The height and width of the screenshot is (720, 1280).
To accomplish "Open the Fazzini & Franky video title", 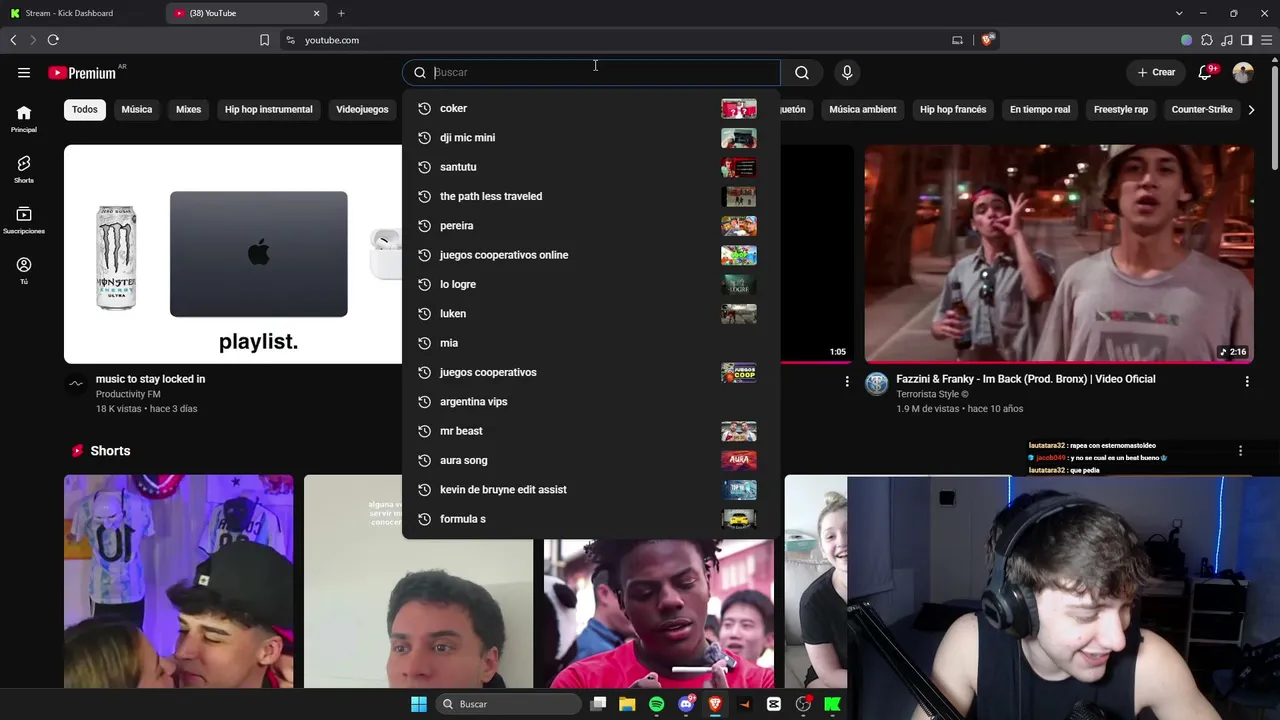I will pos(1026,379).
